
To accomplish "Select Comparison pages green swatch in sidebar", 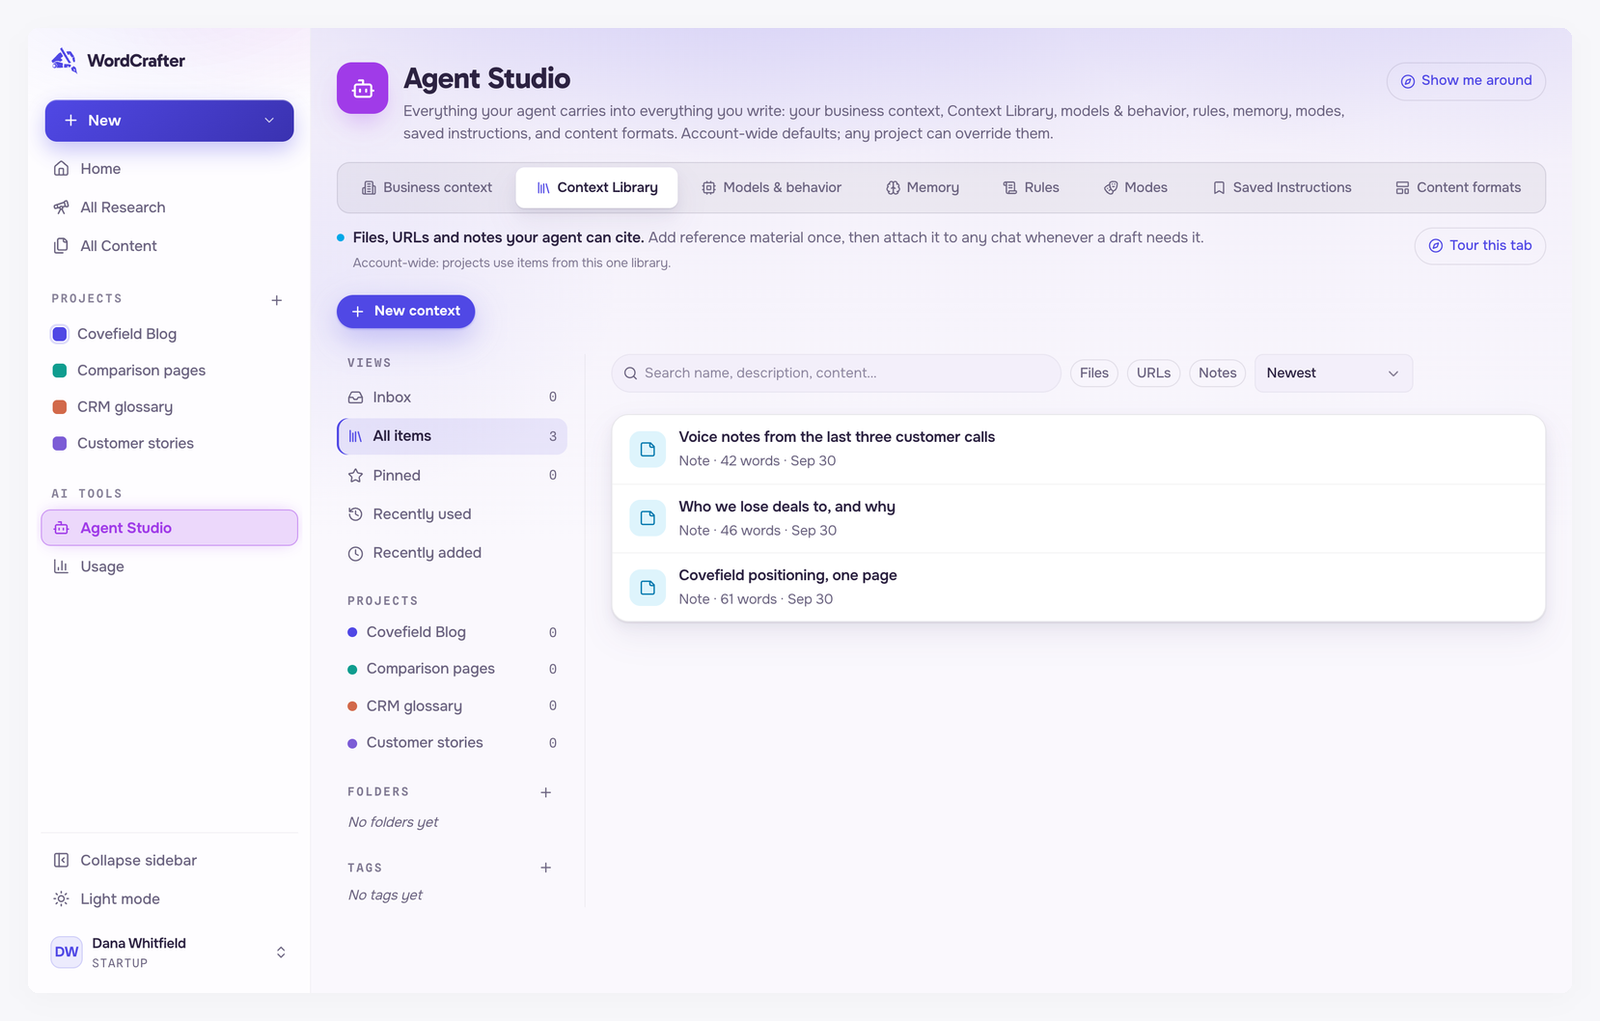I will 59,370.
